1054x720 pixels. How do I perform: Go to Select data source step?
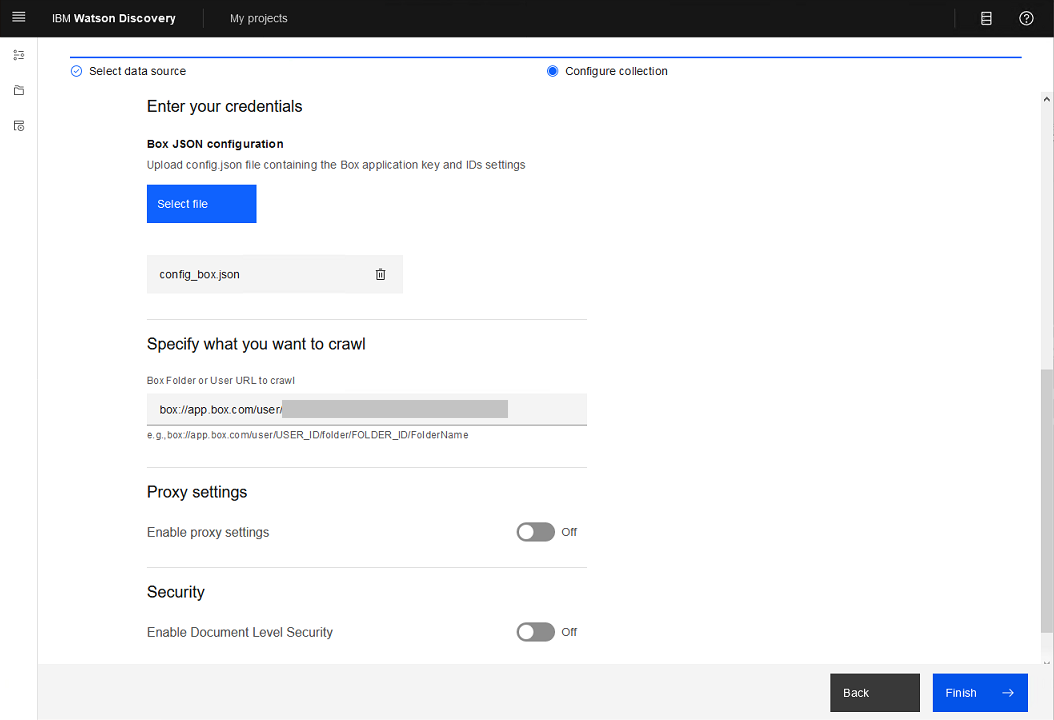(137, 71)
